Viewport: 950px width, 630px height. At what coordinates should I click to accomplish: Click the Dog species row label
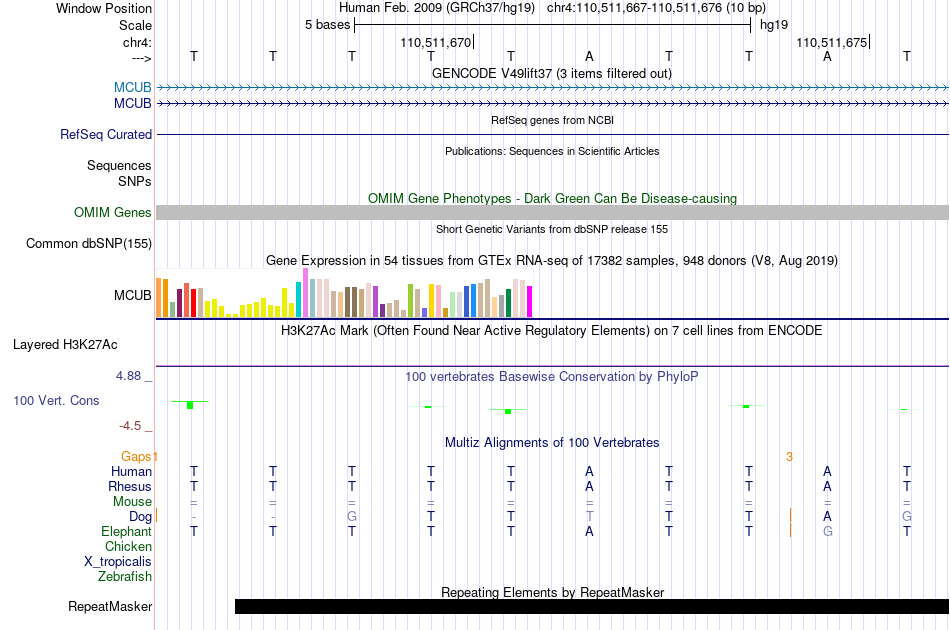141,517
